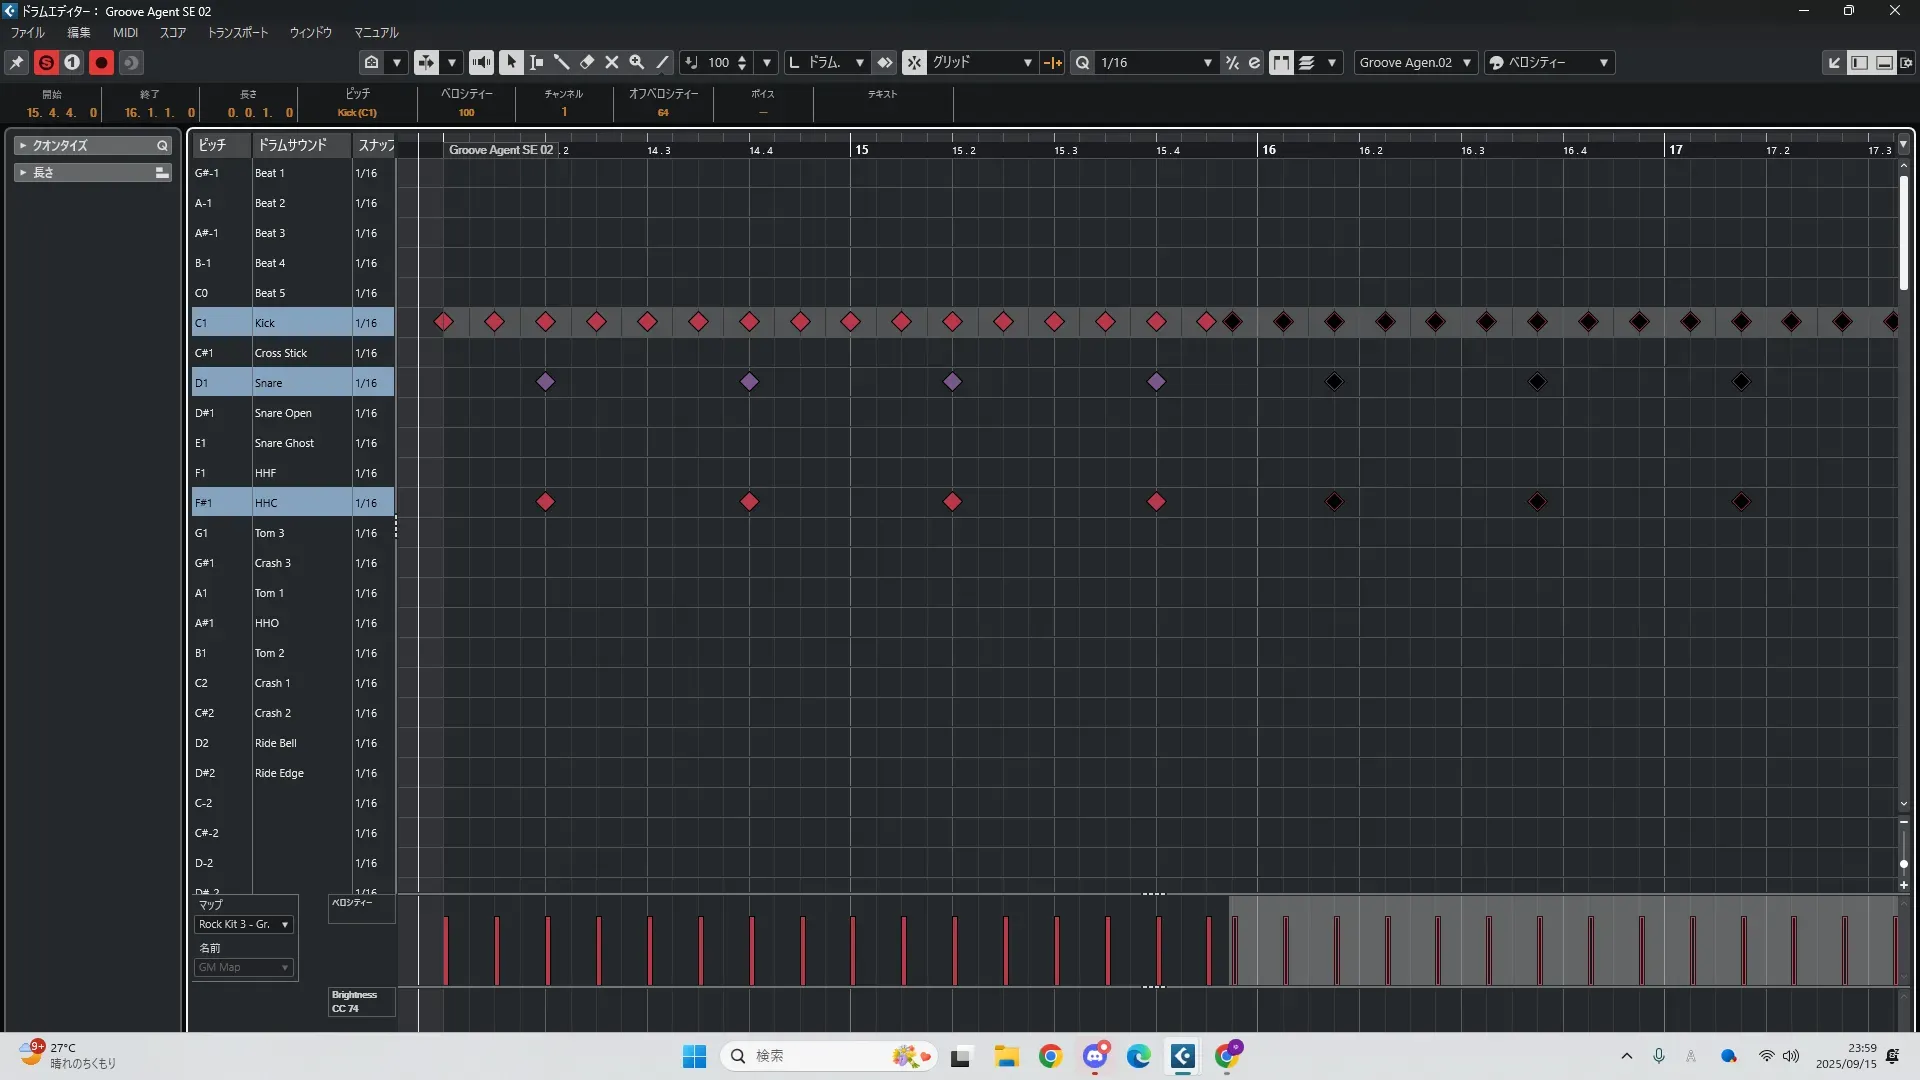Viewport: 1920px width, 1080px height.
Task: Toggle Solo editor button
Action: coord(46,62)
